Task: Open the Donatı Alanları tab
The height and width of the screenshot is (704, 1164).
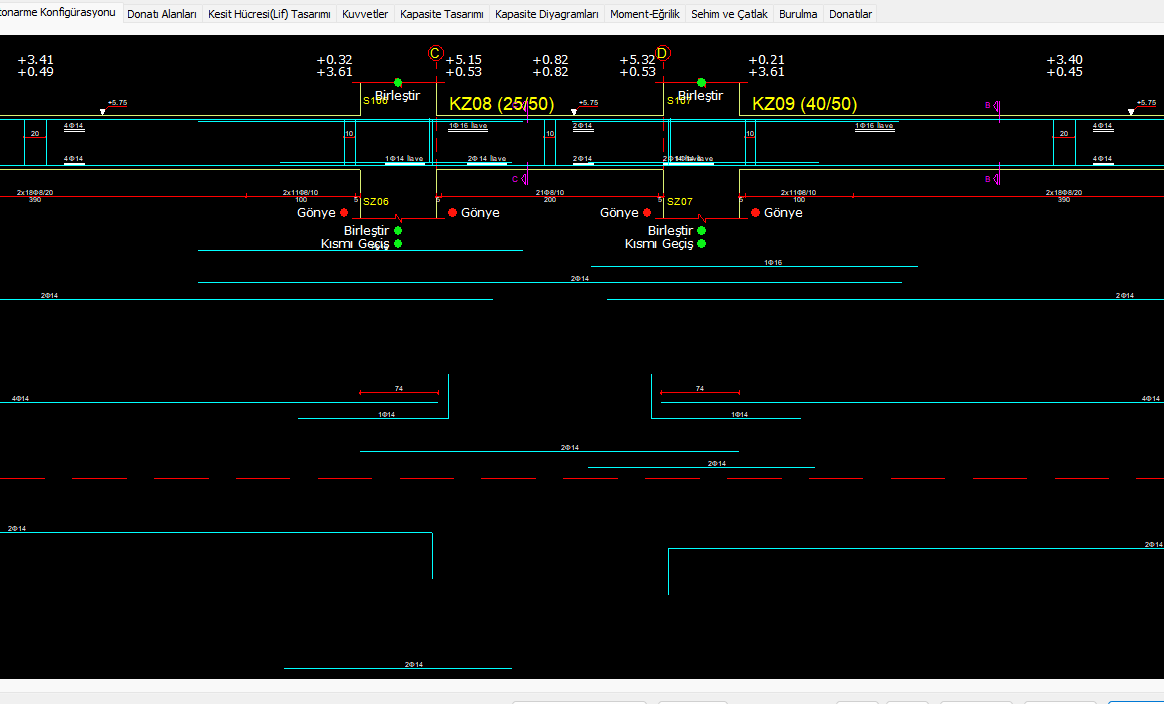Action: 162,14
